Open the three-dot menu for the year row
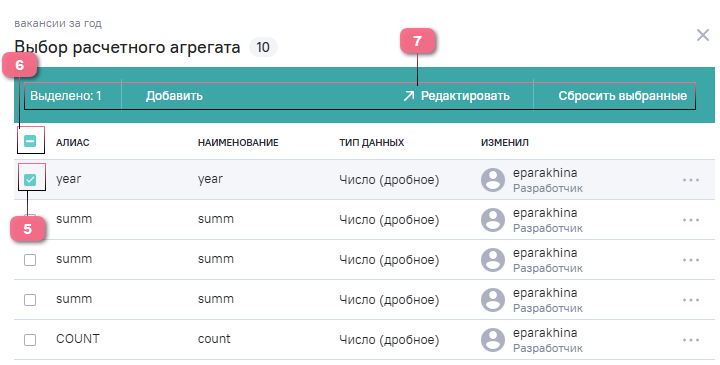The width and height of the screenshot is (720, 365). click(x=691, y=180)
